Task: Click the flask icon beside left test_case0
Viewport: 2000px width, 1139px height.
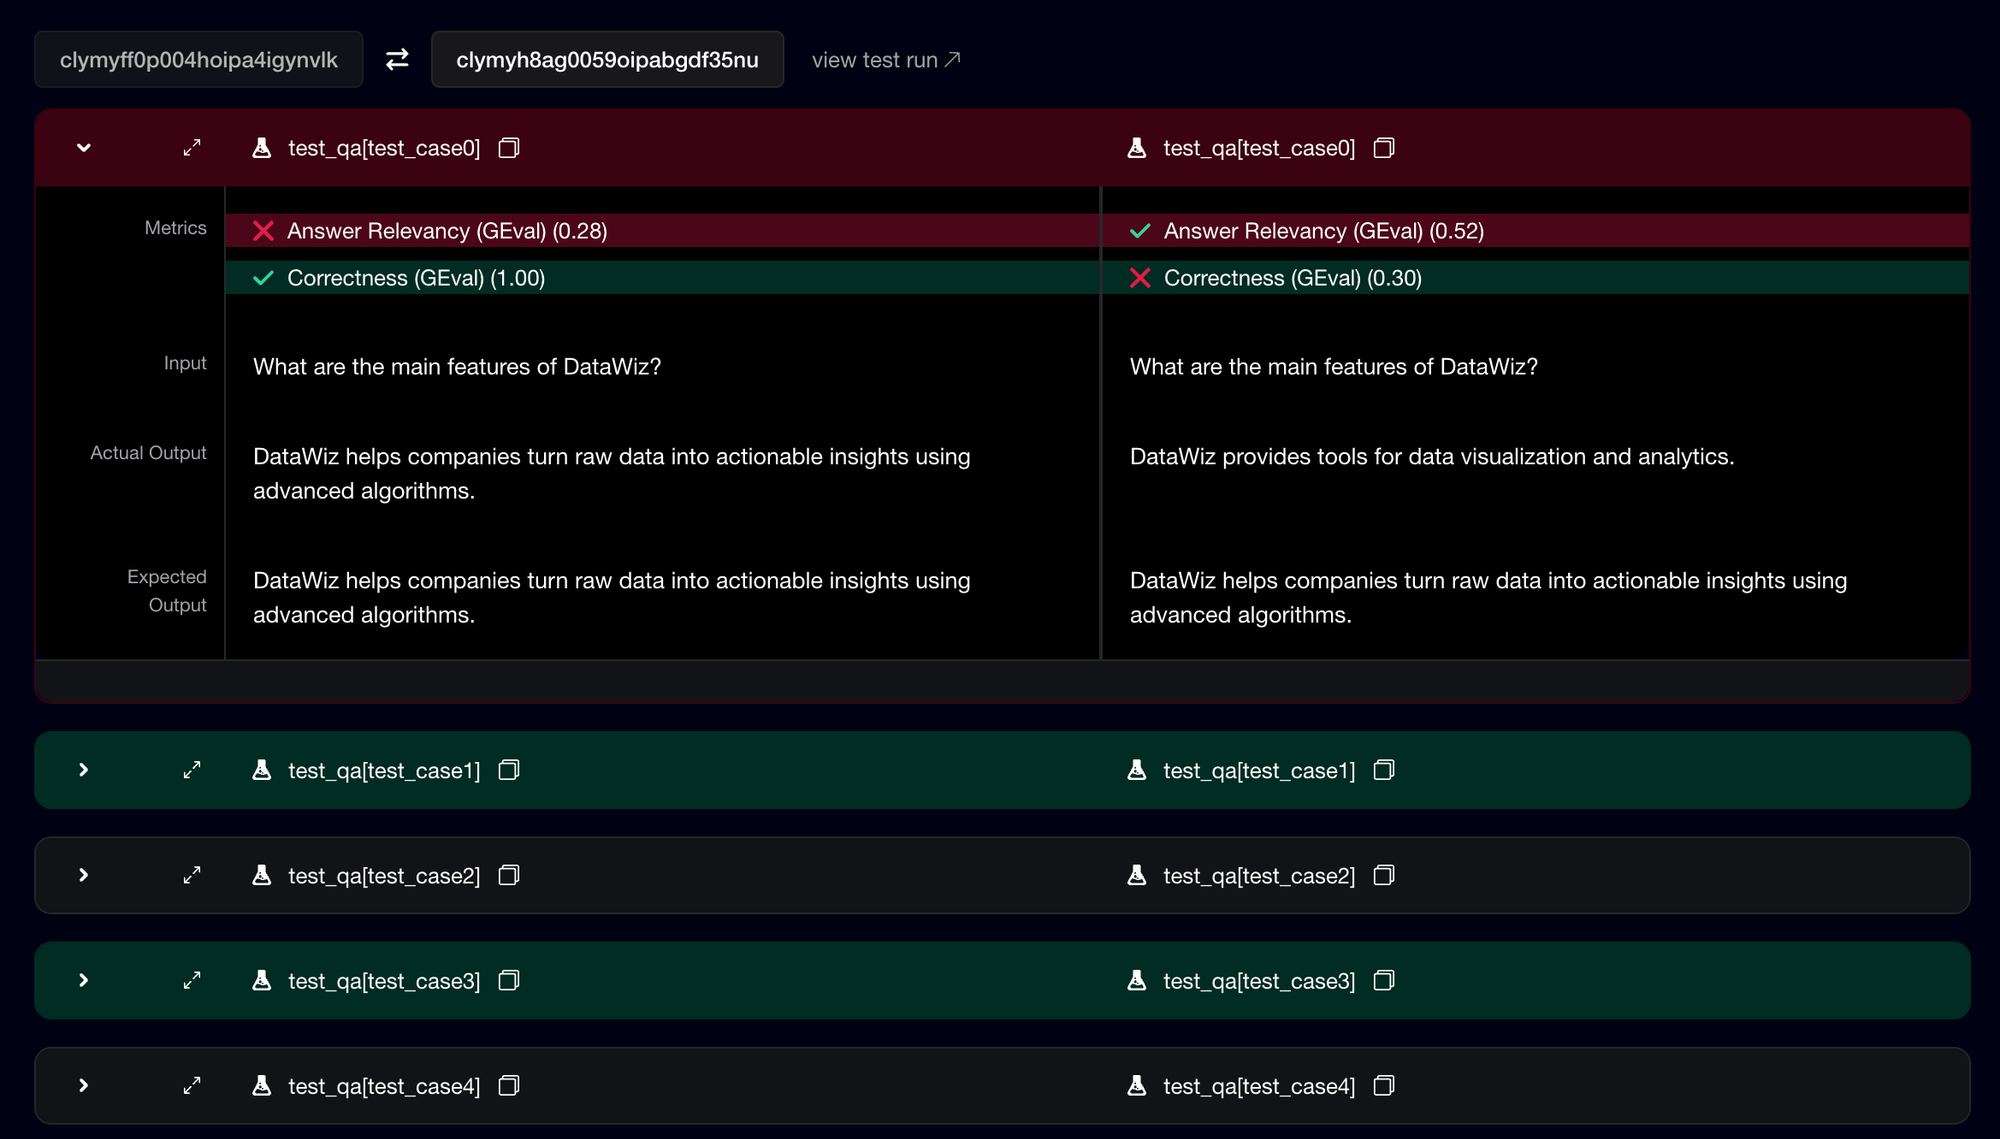Action: 262,147
